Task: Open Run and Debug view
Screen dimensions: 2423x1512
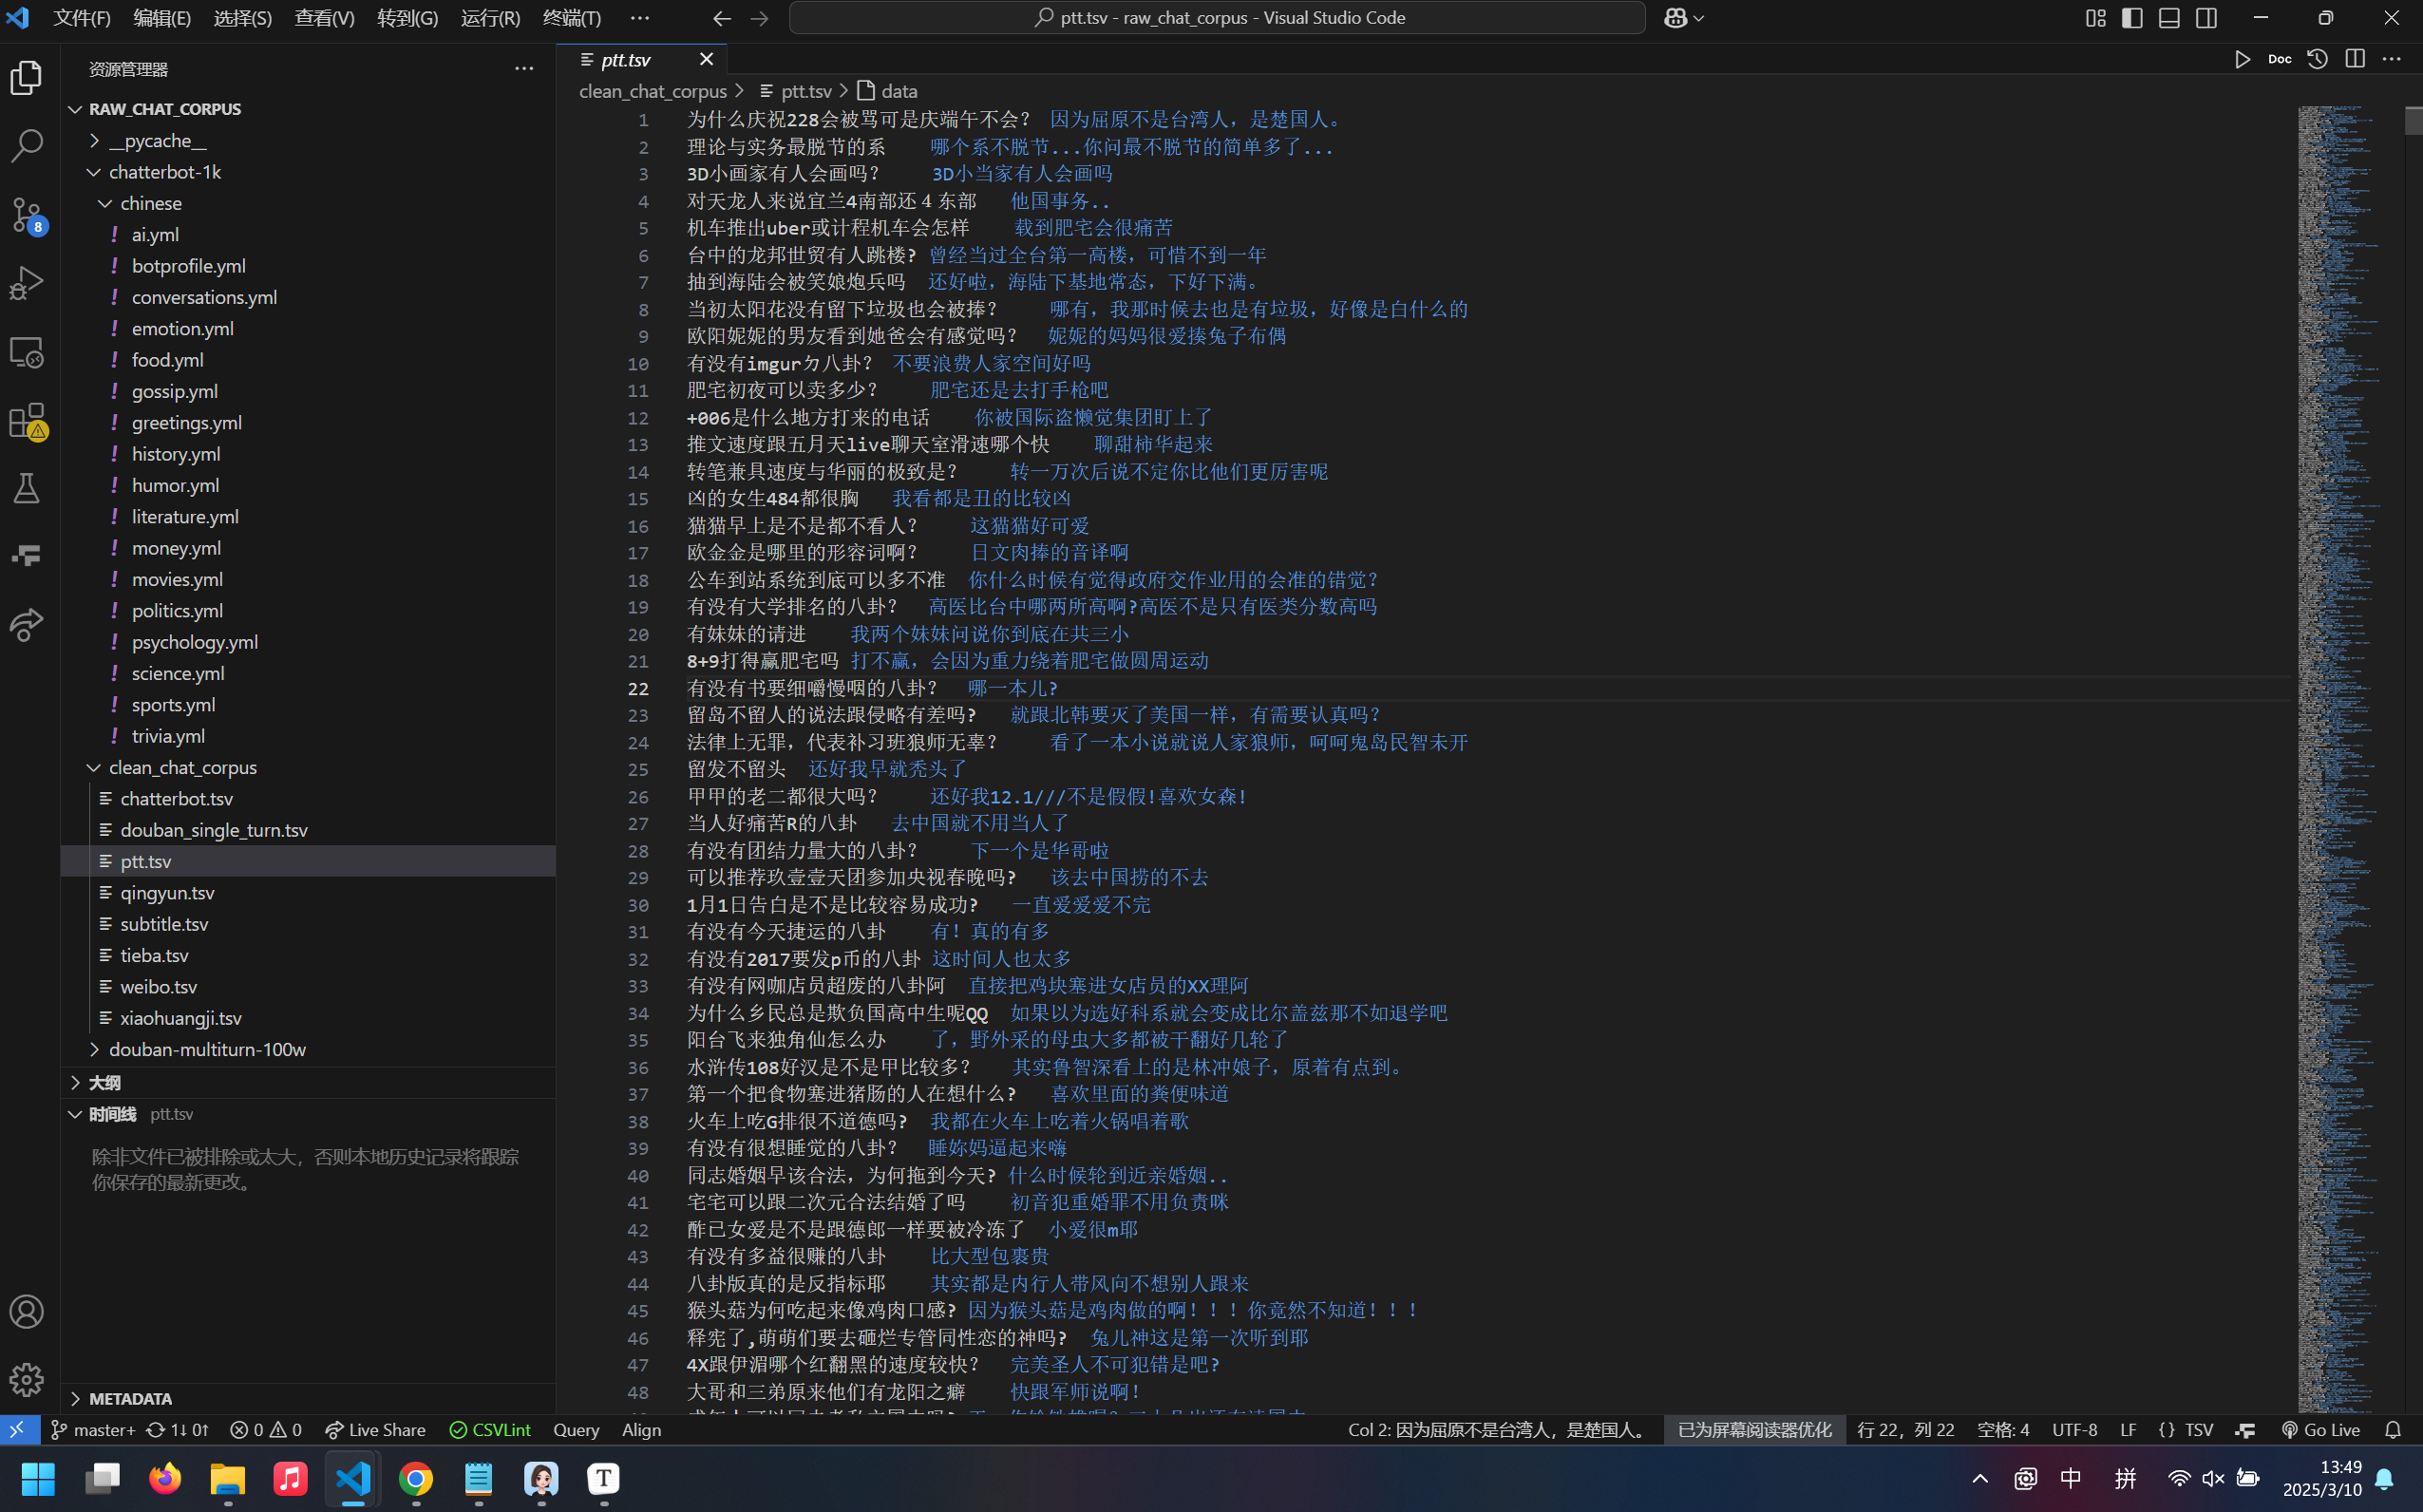Action: (x=27, y=284)
